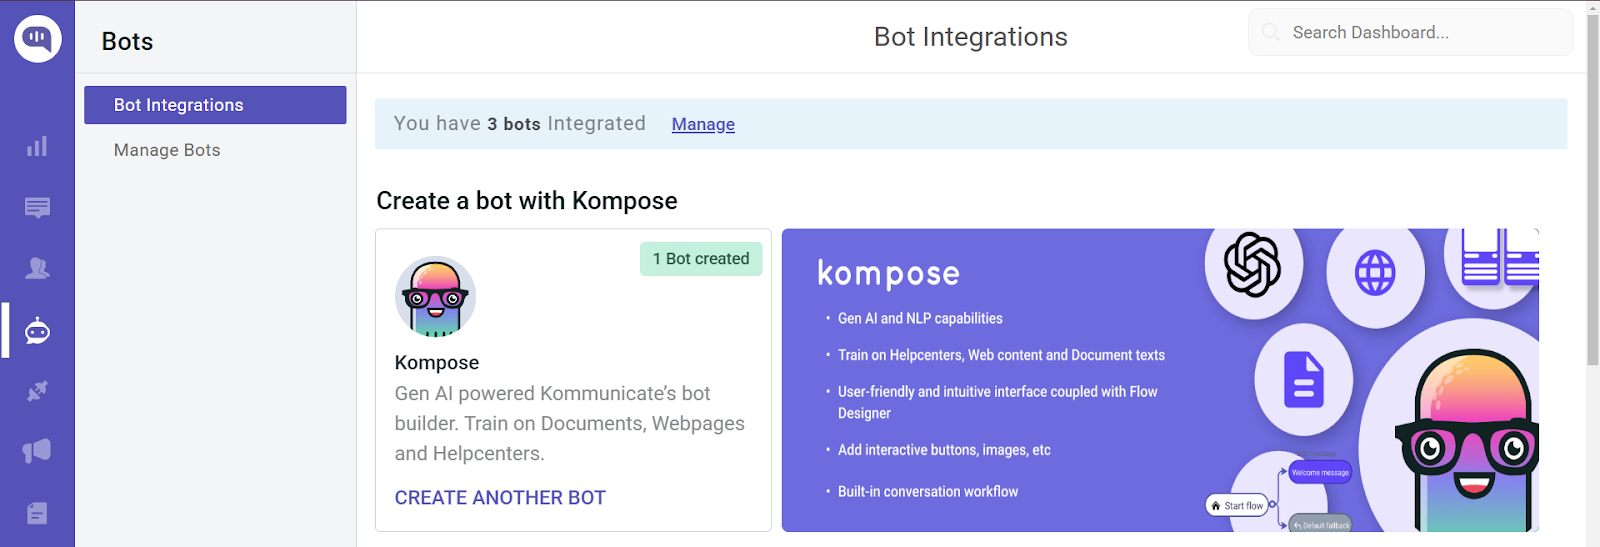
Task: Click the Kompose bot avatar
Action: coord(435,297)
